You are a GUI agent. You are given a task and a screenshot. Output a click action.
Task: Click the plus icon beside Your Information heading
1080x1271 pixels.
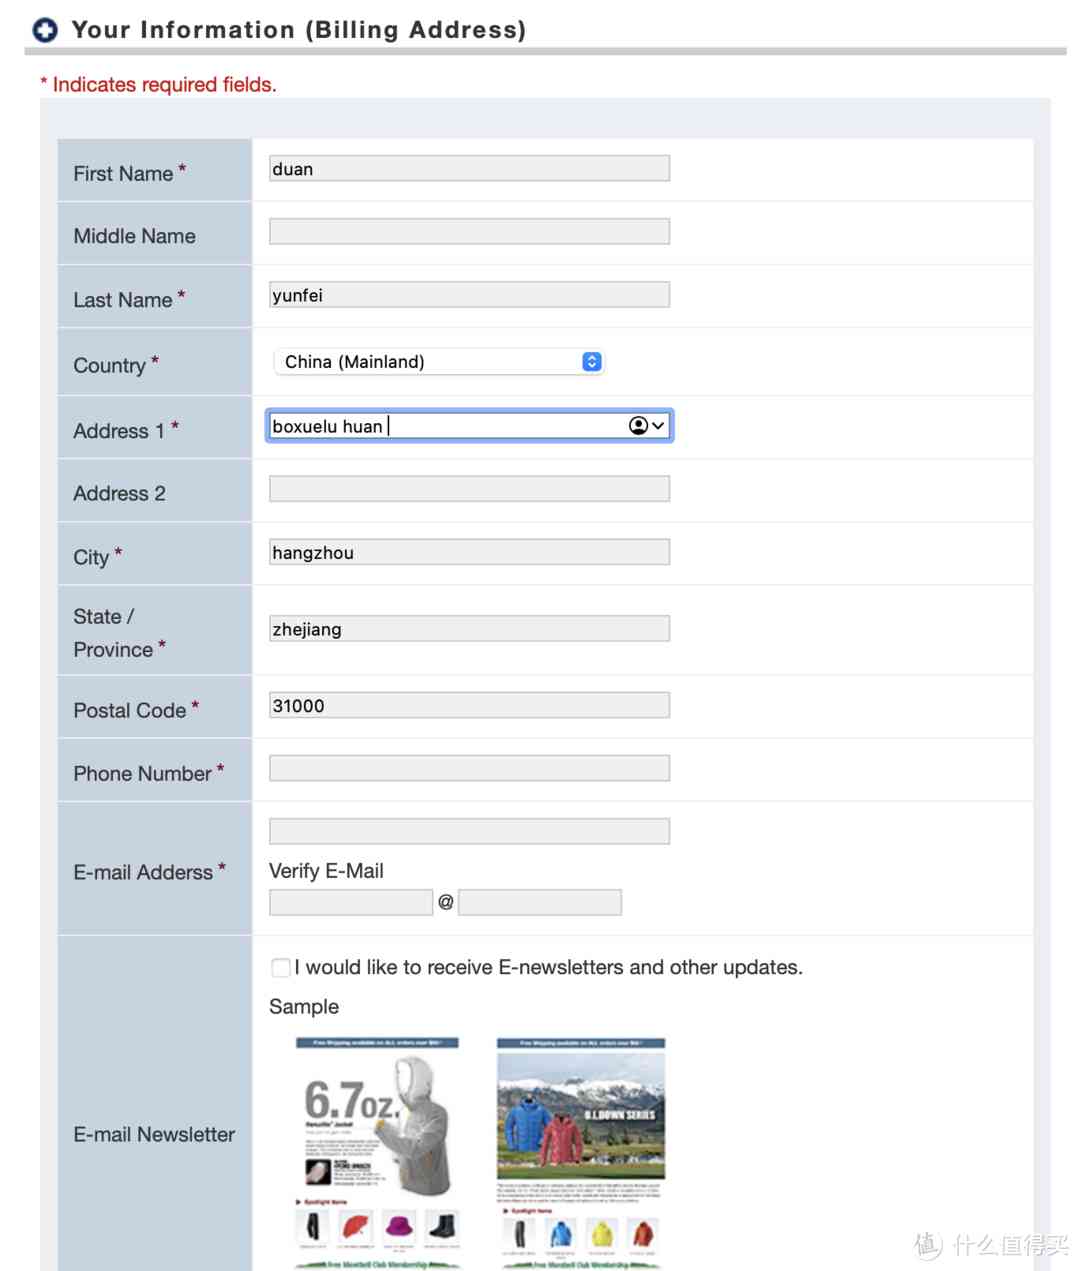pos(45,30)
